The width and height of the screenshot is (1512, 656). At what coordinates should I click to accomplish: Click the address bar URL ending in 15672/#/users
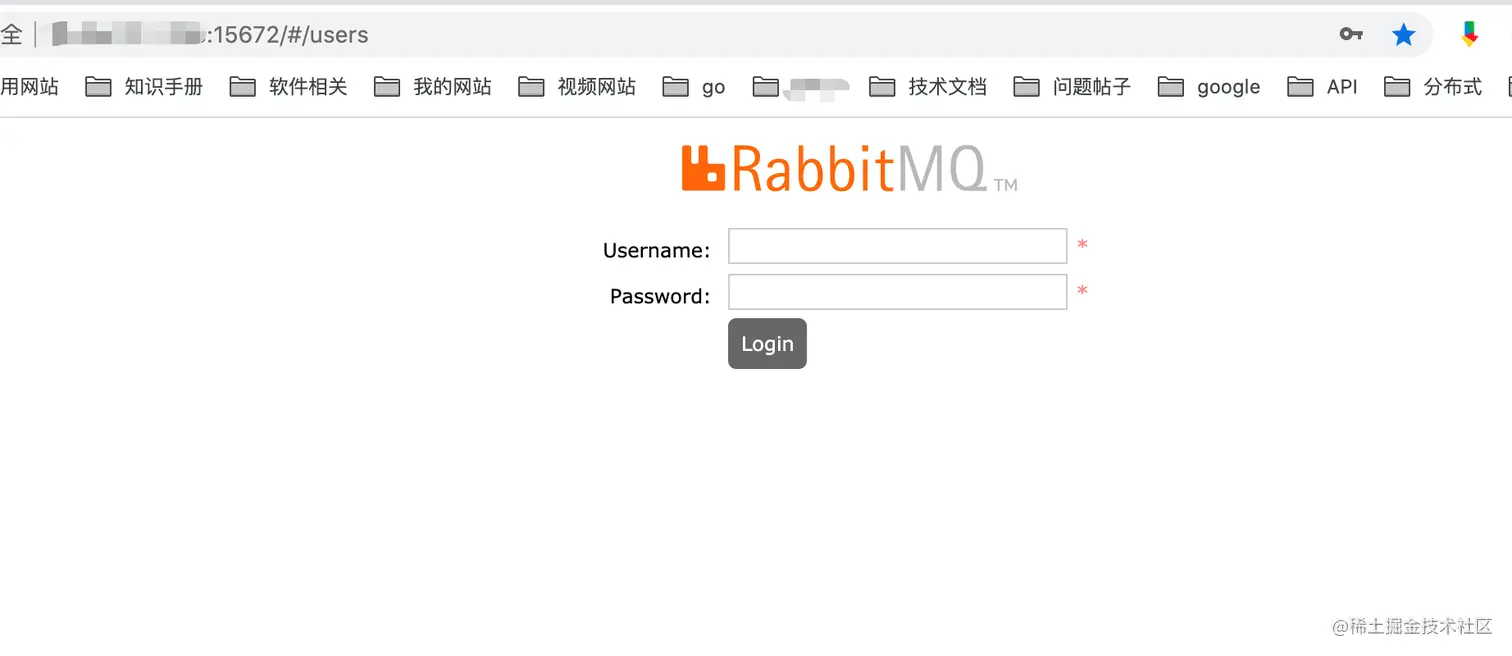coord(210,35)
